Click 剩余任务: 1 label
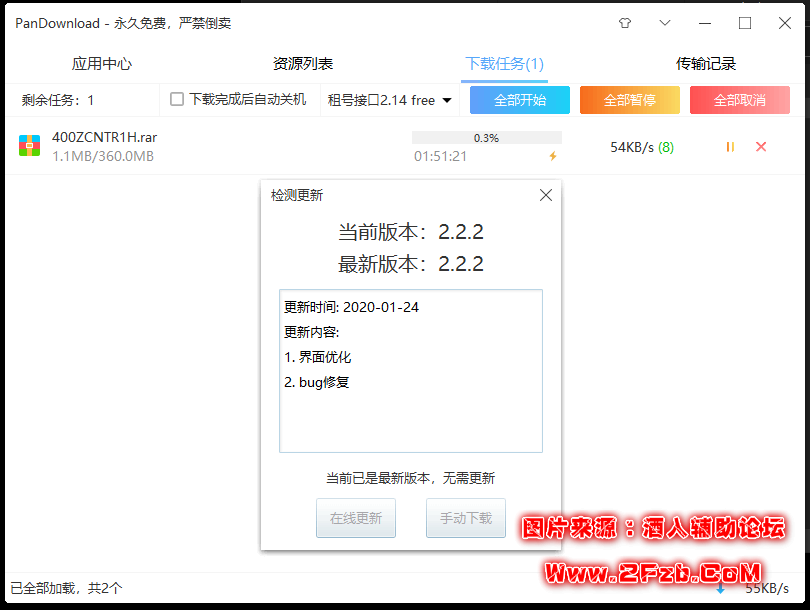This screenshot has height=610, width=810. (x=58, y=100)
